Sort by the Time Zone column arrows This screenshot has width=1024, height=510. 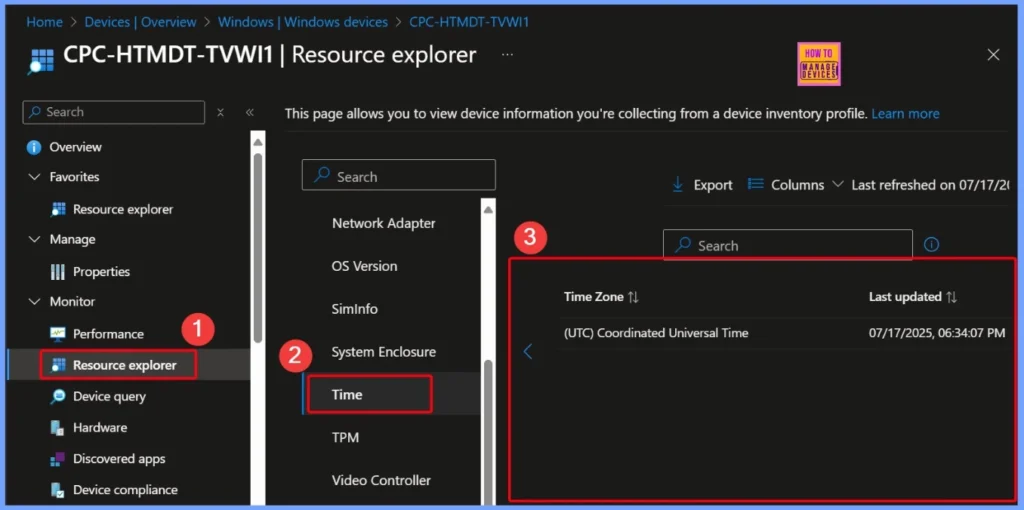tap(633, 297)
